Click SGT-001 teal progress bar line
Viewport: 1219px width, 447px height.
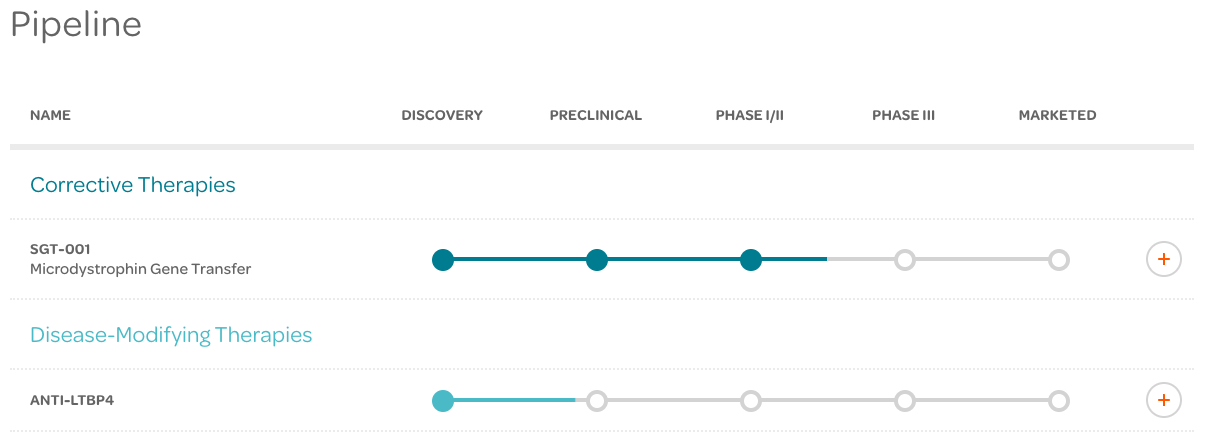pyautogui.click(x=635, y=260)
